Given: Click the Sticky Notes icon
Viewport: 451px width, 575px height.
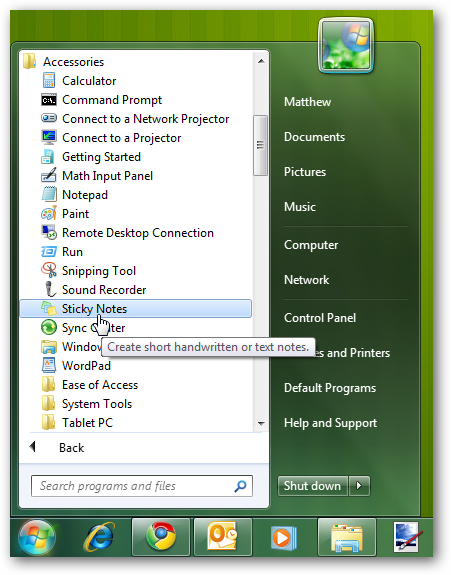Looking at the screenshot, I should point(49,308).
